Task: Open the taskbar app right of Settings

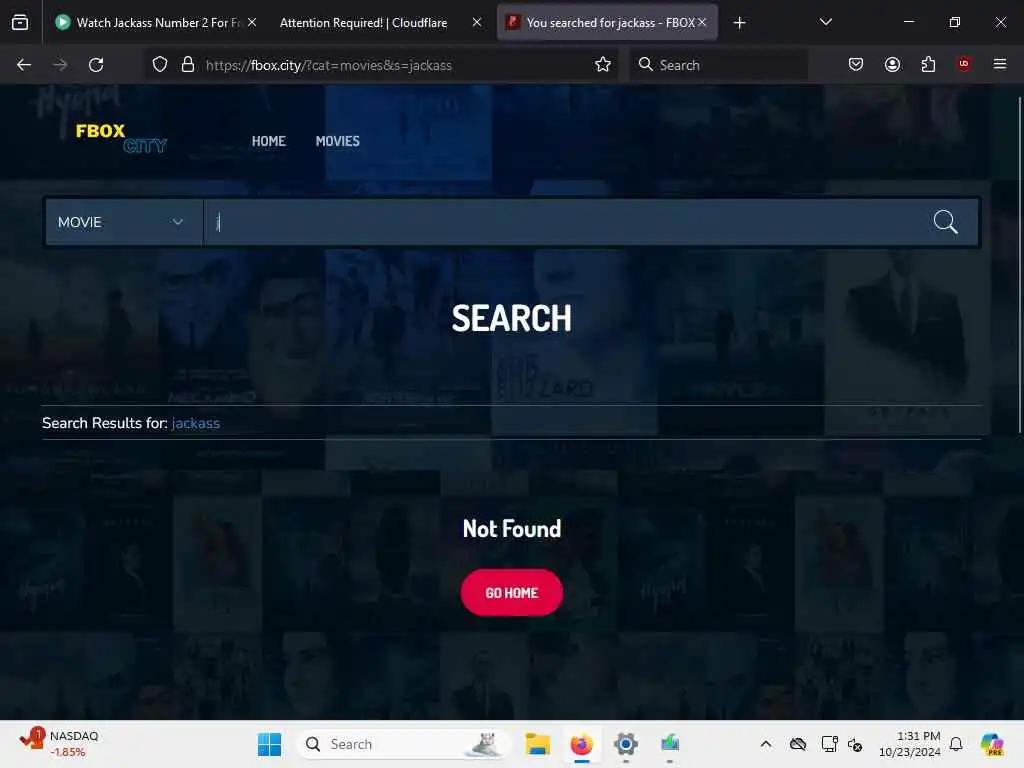Action: pyautogui.click(x=669, y=744)
